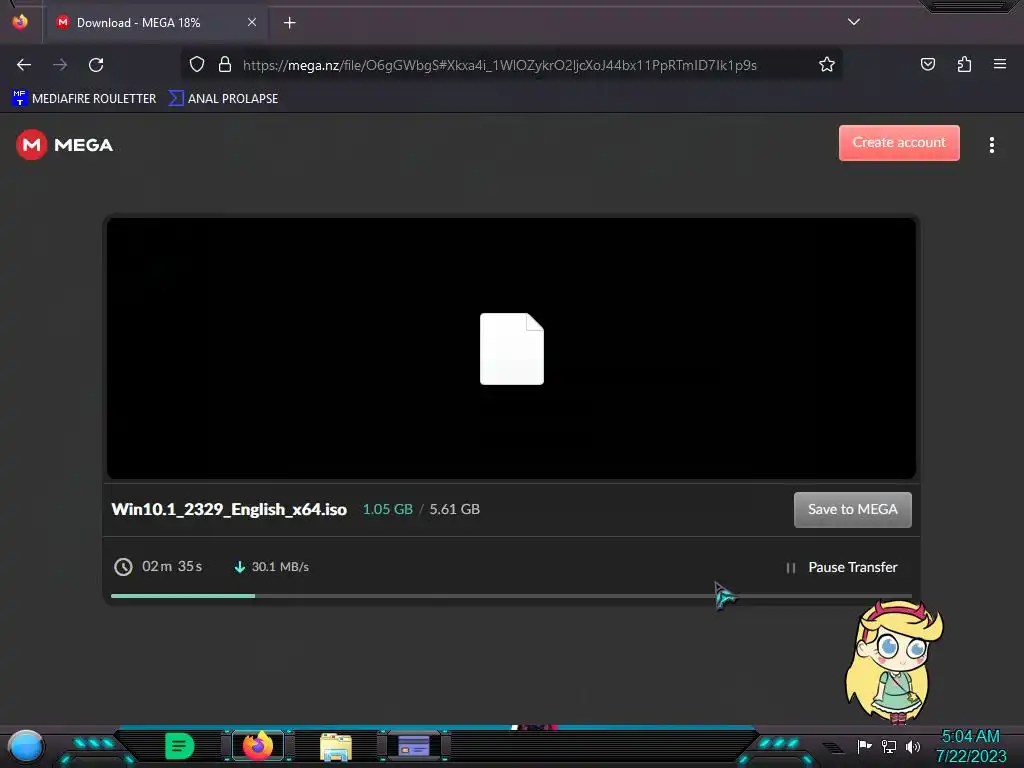1024x768 pixels.
Task: Close the Download - MEGA tab
Action: (x=251, y=22)
